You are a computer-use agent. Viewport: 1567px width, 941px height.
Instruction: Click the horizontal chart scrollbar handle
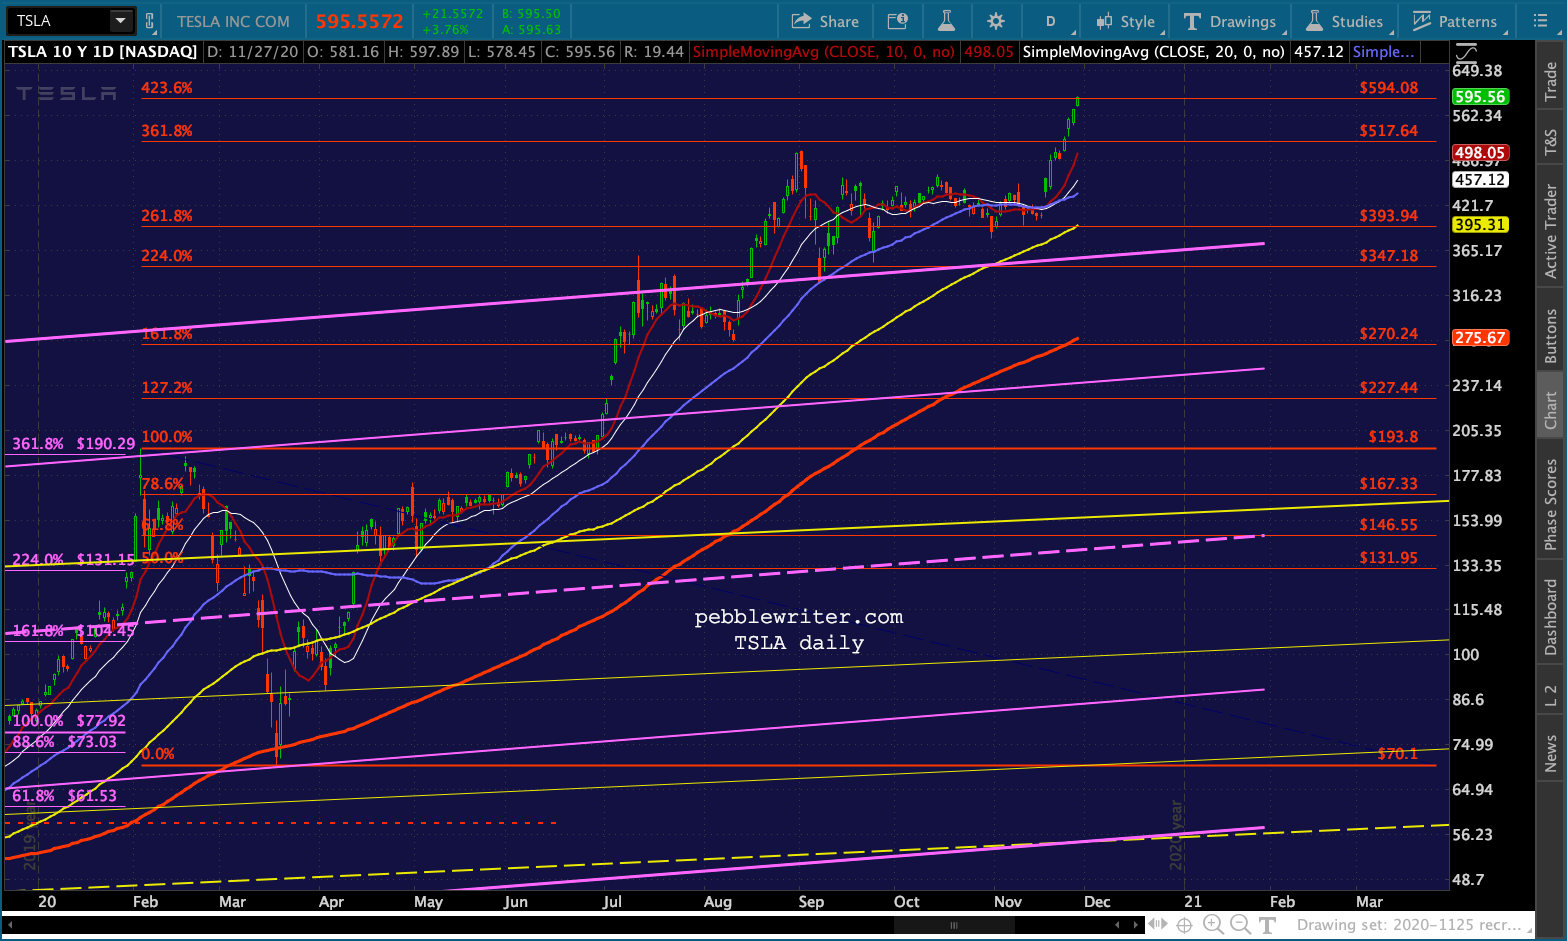click(953, 925)
